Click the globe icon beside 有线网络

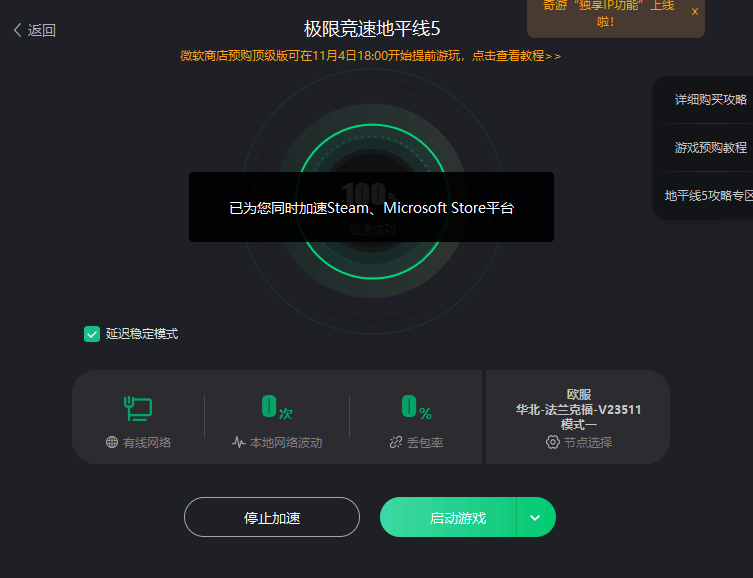(112, 442)
